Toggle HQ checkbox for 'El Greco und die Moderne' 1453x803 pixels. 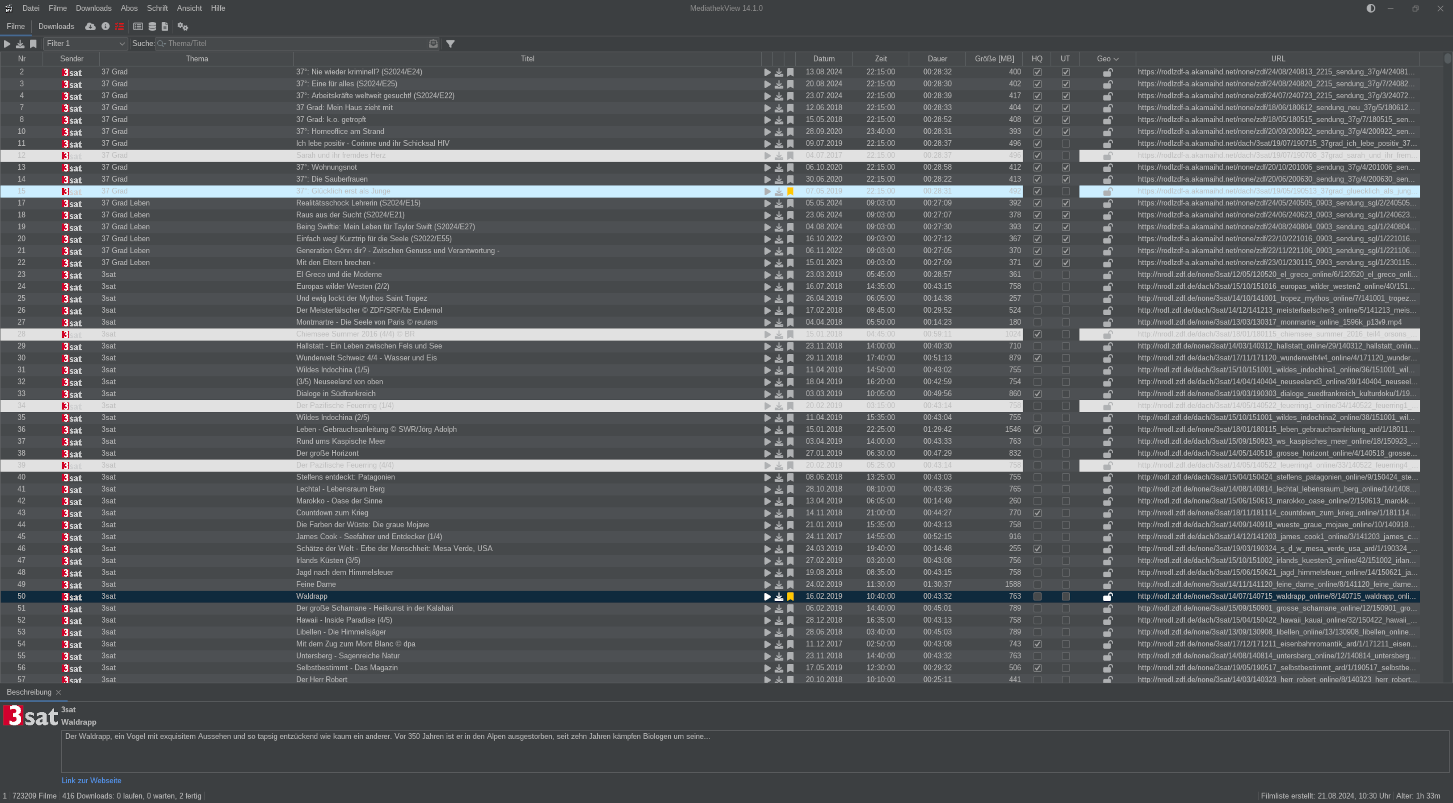click(1037, 275)
